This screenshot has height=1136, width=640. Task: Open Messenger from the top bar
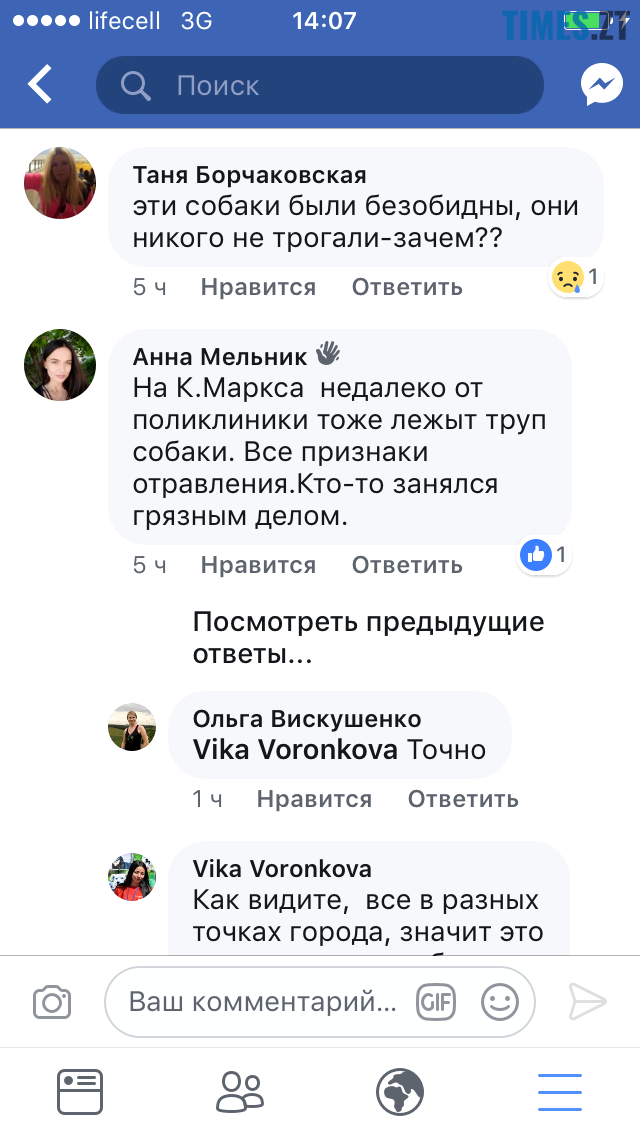pos(602,85)
